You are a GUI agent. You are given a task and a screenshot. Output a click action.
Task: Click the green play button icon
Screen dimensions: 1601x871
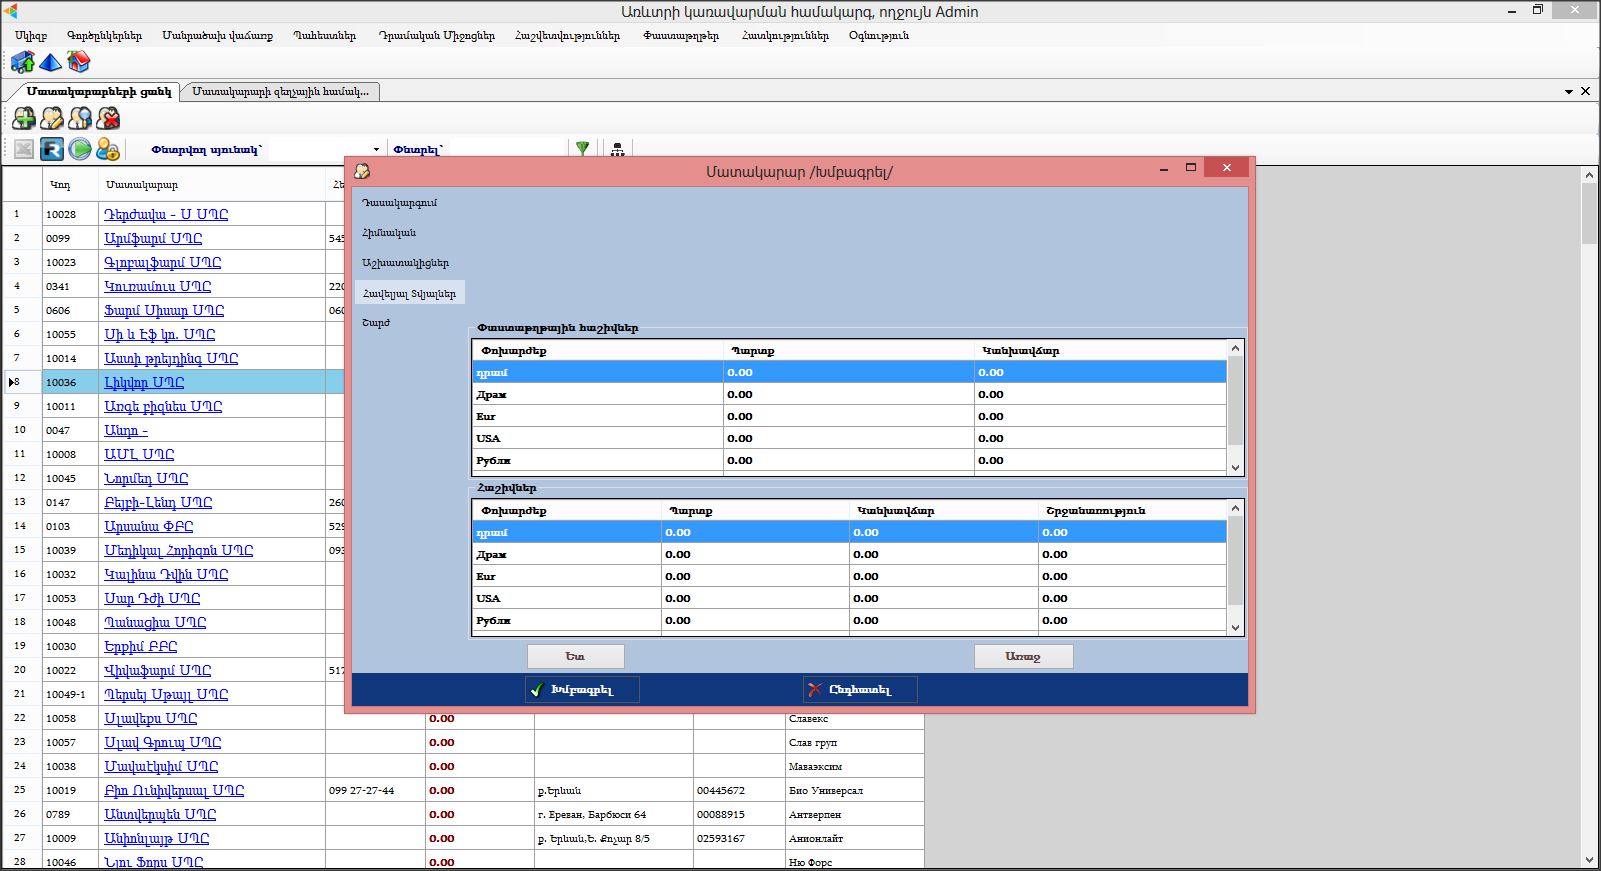[x=80, y=149]
